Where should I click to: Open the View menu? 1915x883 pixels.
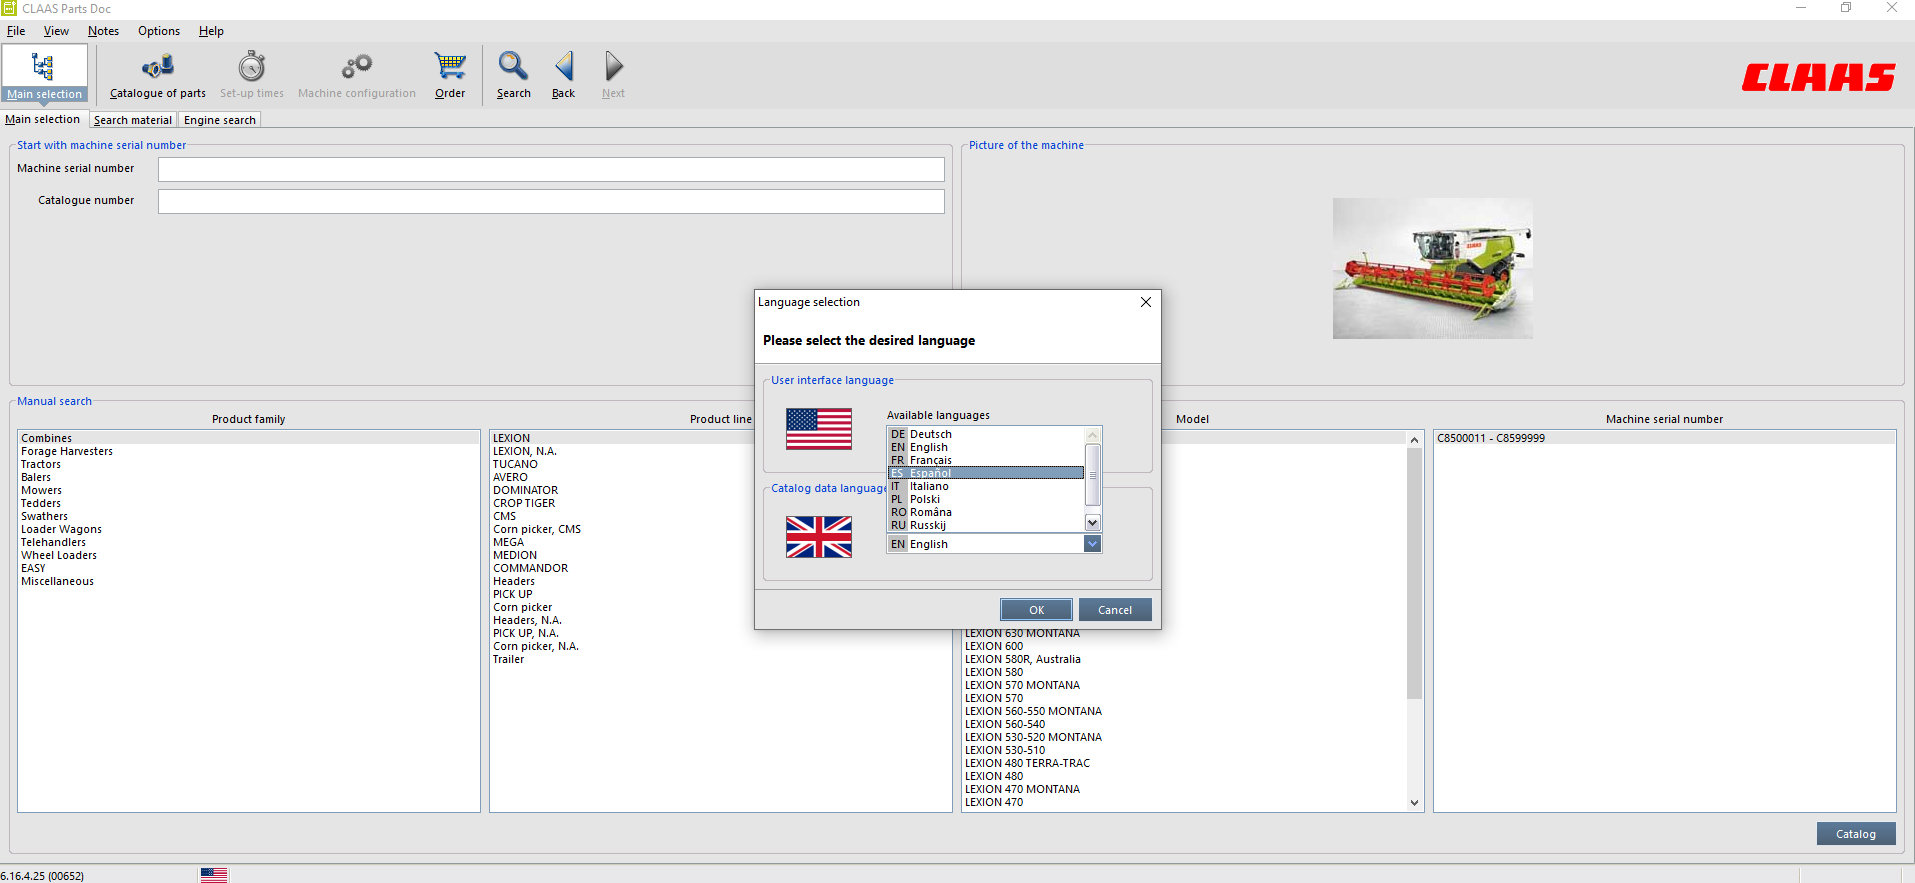point(56,31)
